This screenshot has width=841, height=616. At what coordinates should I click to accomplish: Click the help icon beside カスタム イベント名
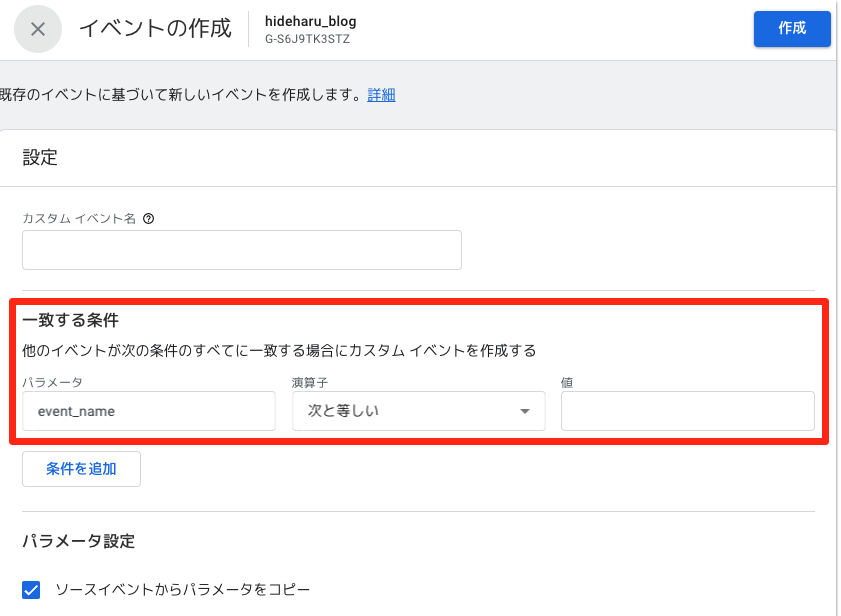[x=148, y=218]
